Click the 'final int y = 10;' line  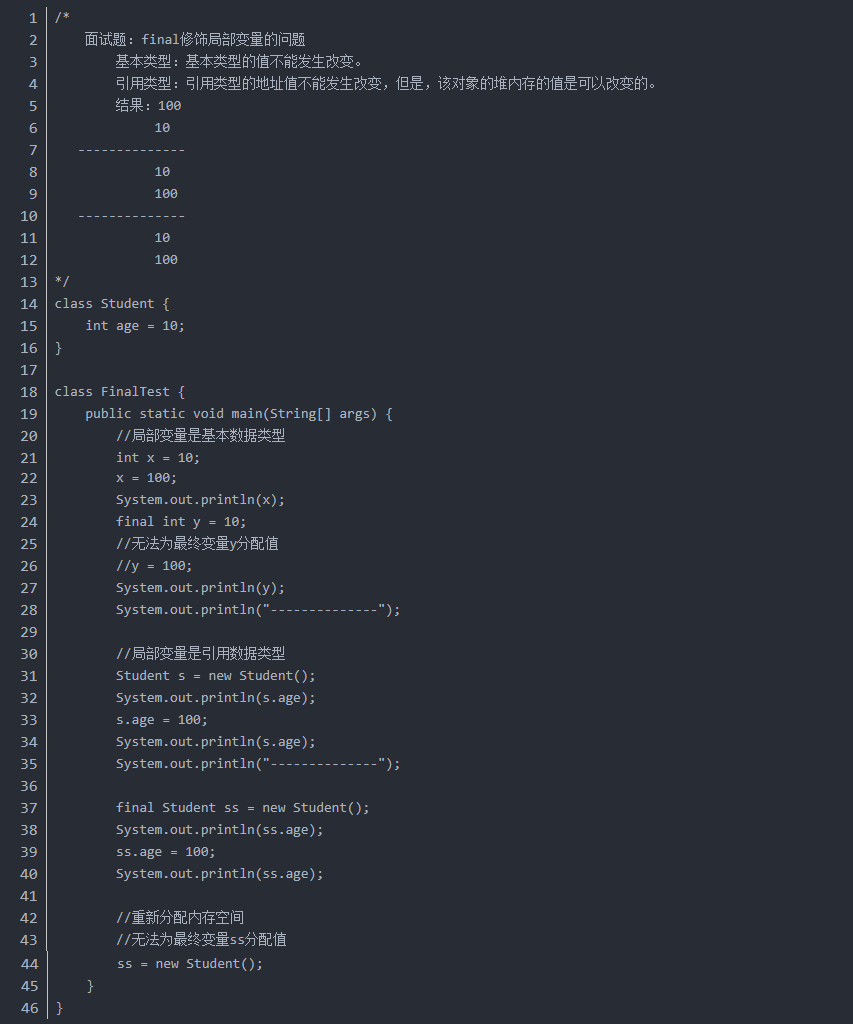181,522
